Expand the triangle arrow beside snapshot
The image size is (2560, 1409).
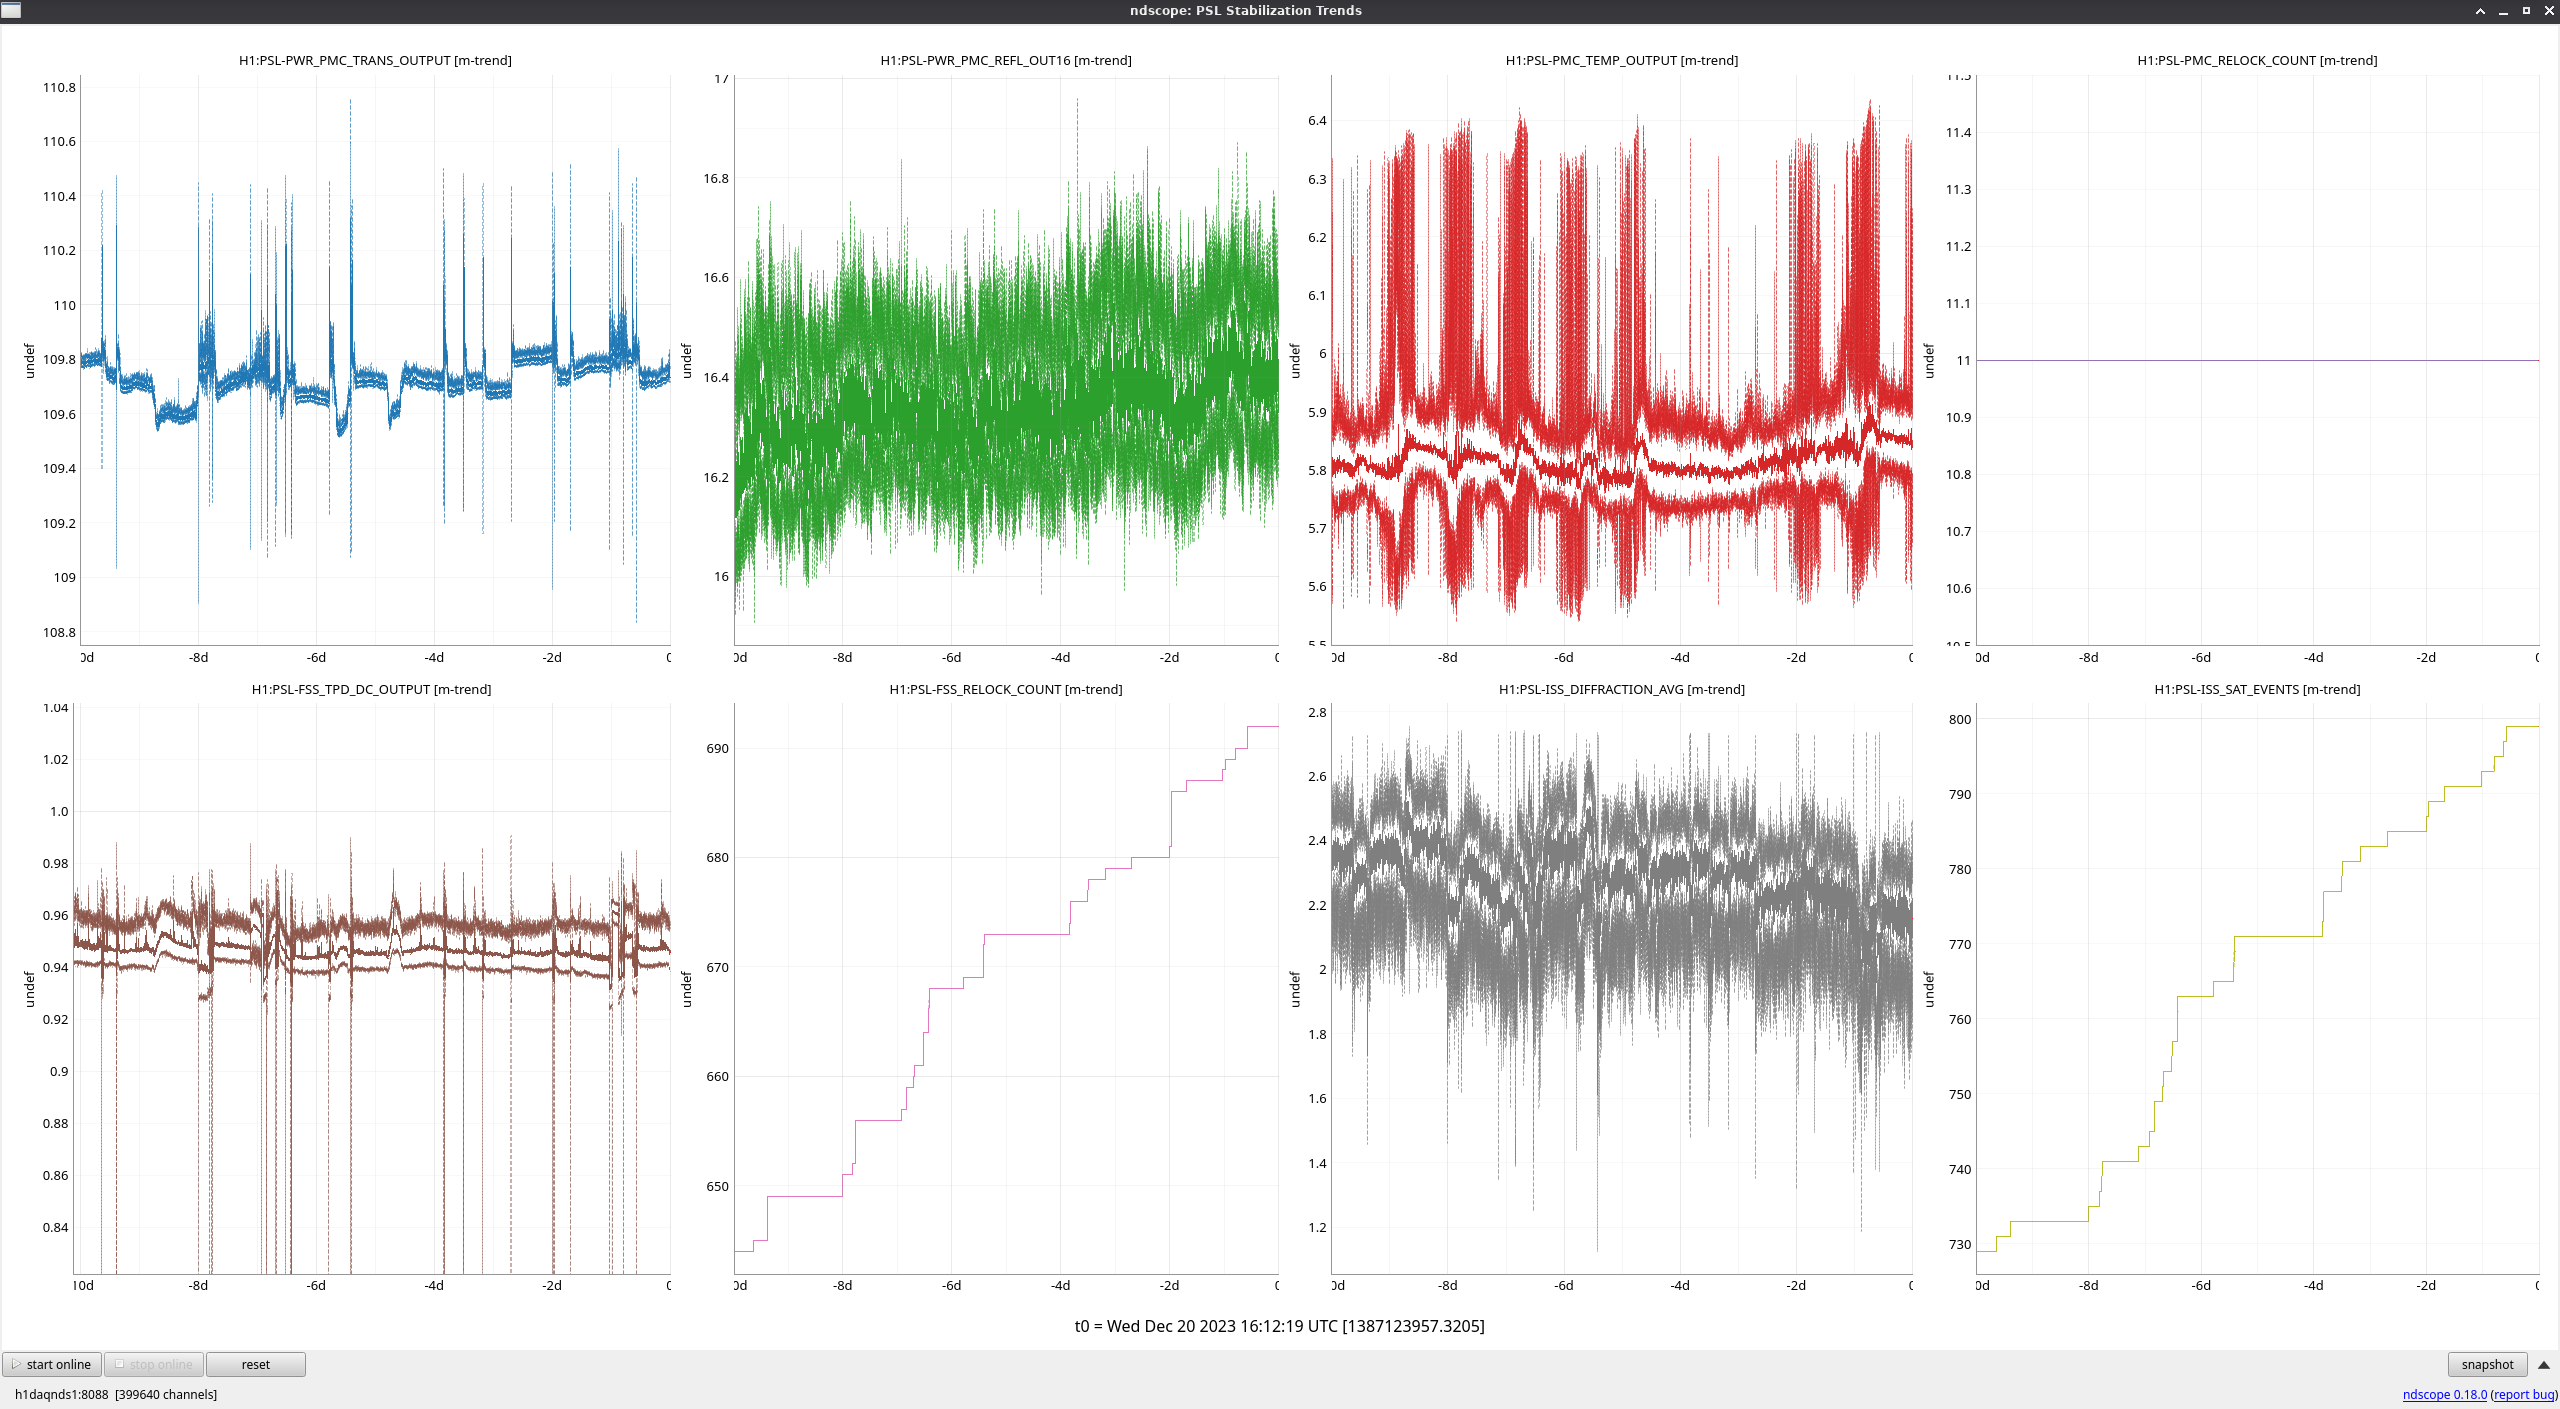pyautogui.click(x=2544, y=1364)
